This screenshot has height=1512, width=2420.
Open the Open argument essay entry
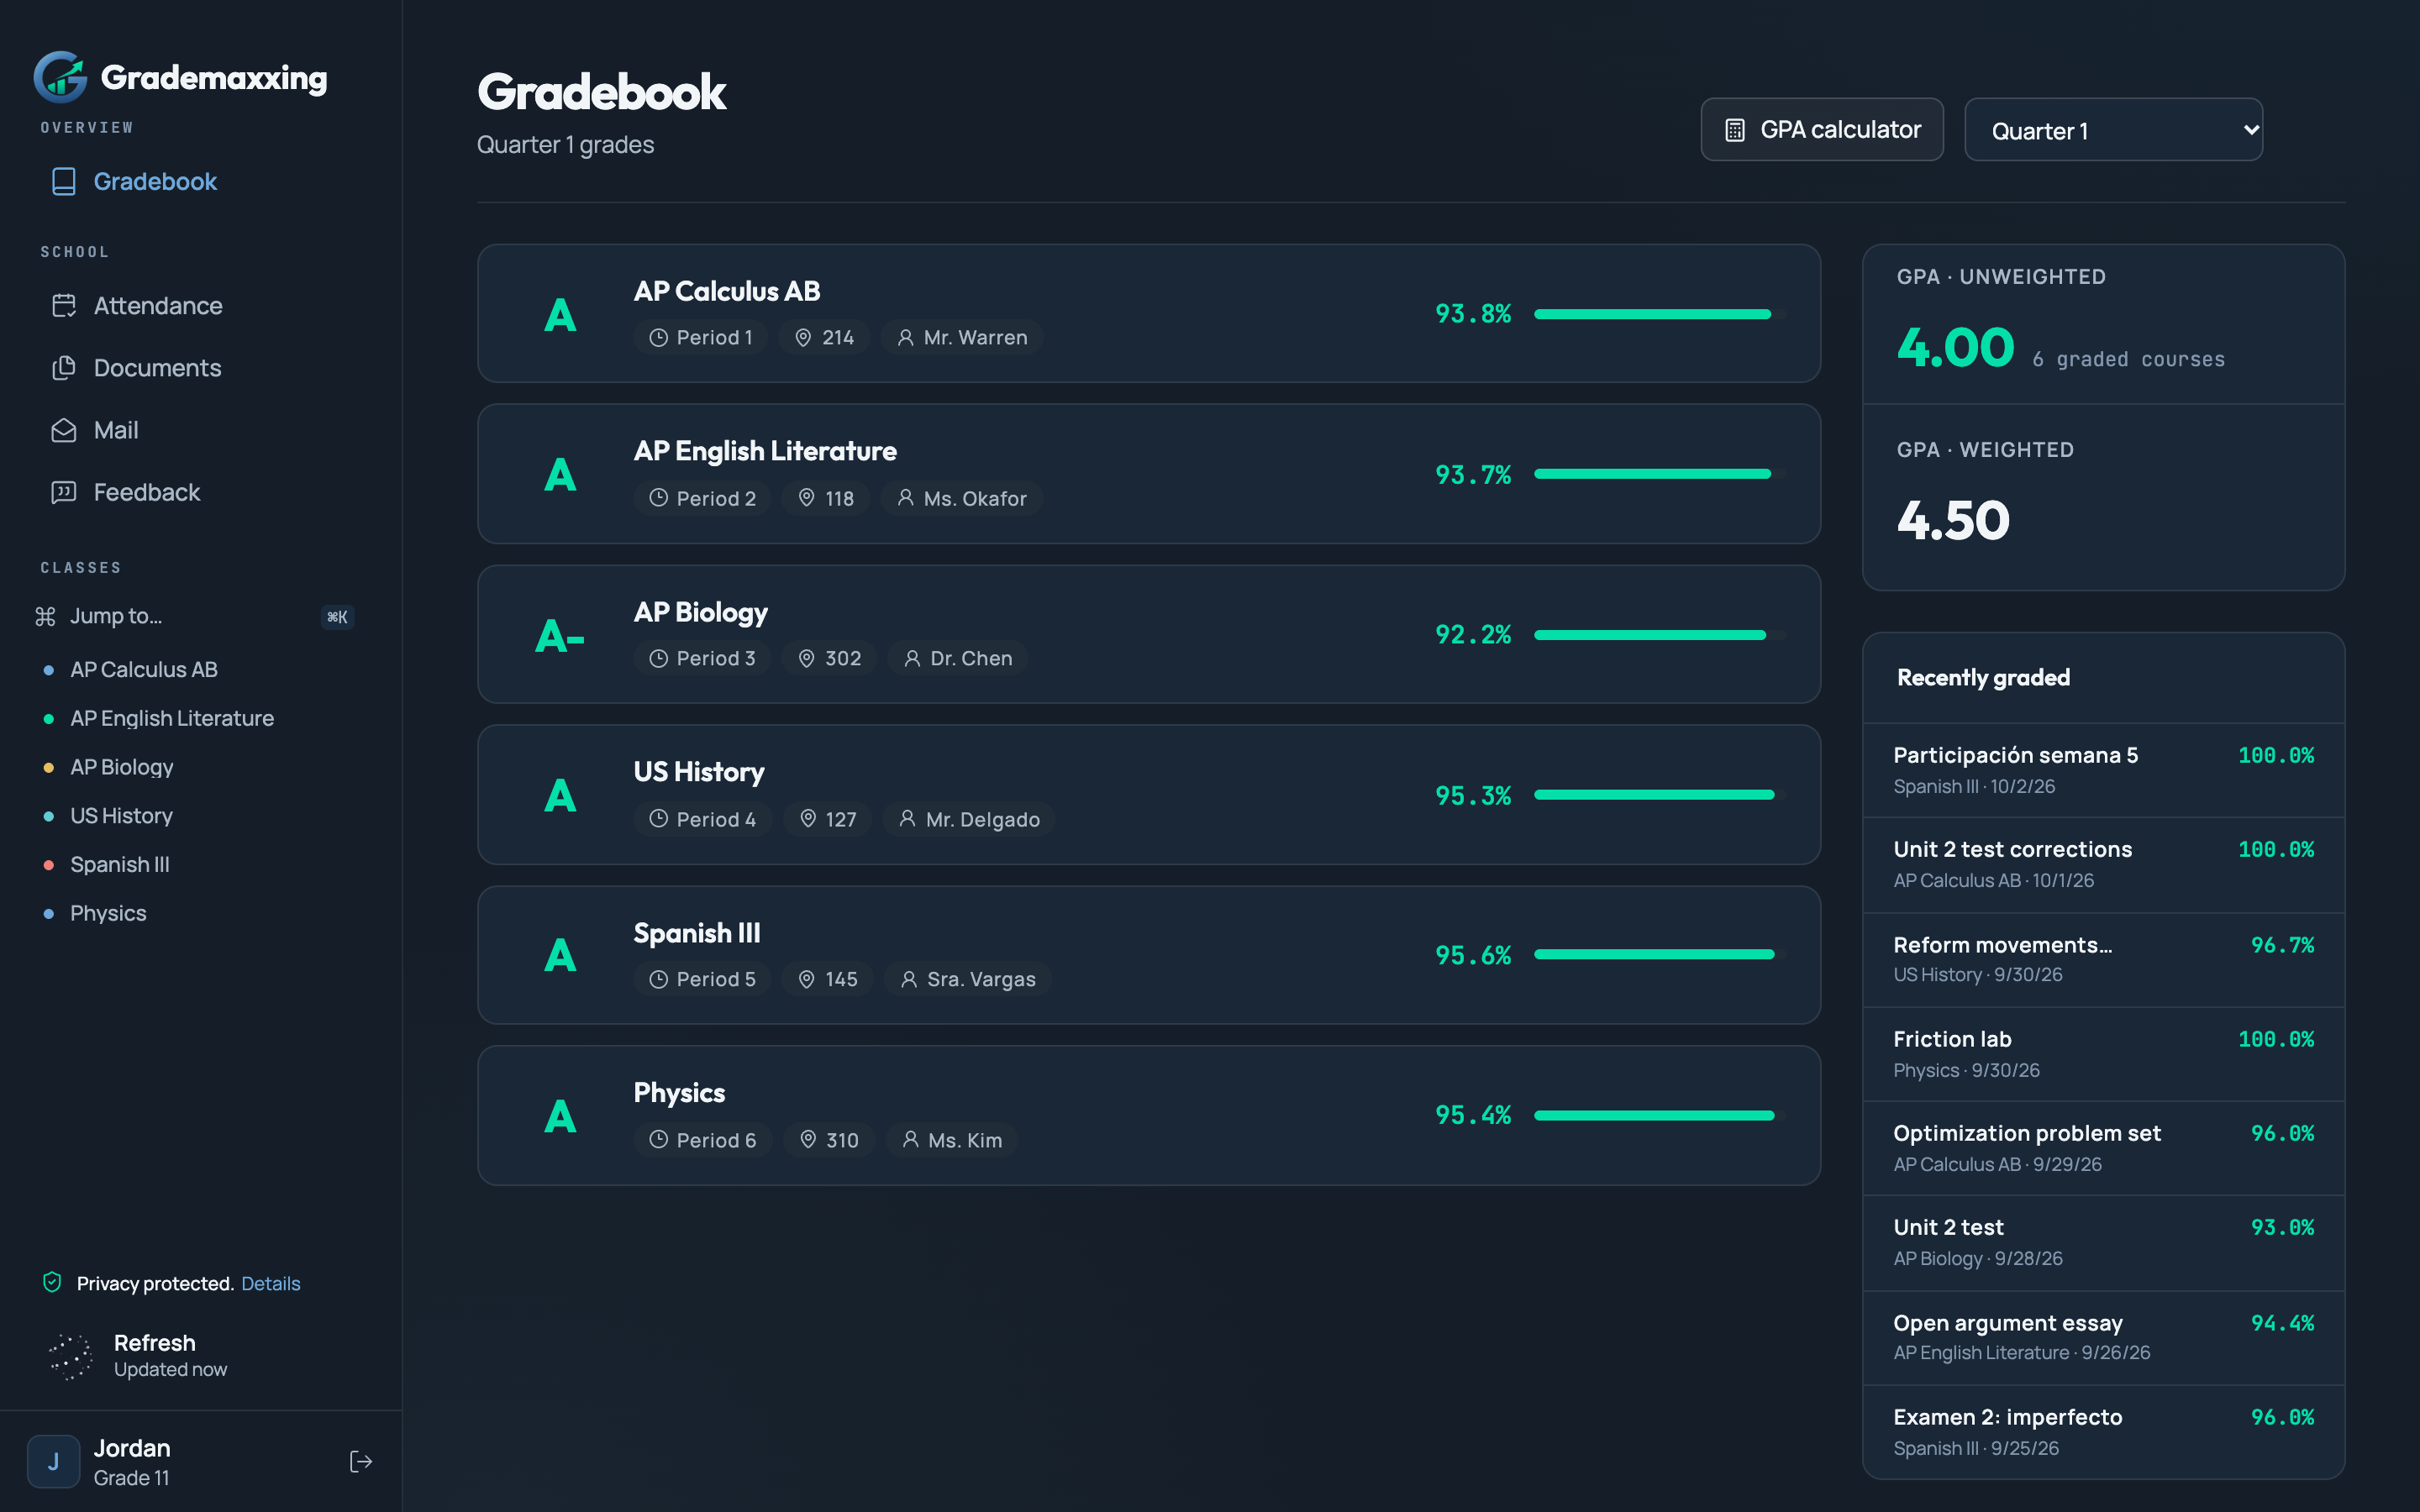pos(2103,1337)
